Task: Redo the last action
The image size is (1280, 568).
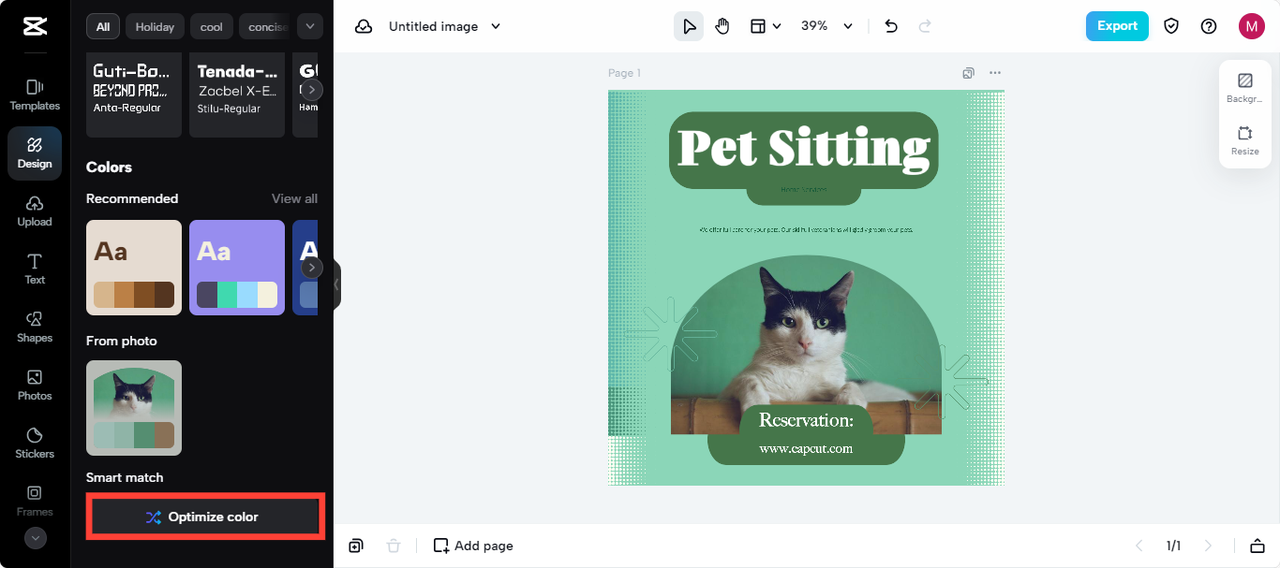Action: pyautogui.click(x=925, y=26)
